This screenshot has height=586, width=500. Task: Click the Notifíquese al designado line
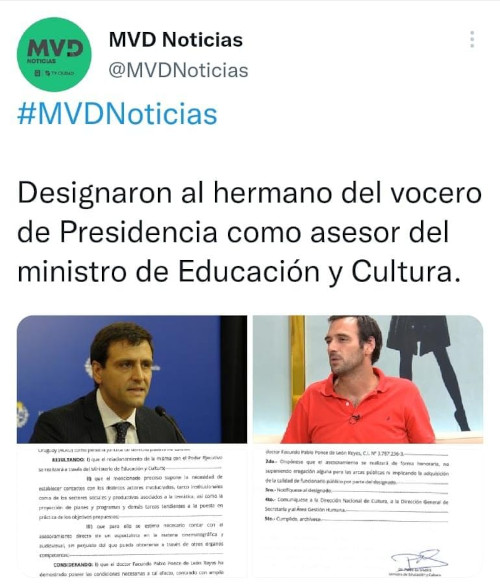[x=299, y=490]
